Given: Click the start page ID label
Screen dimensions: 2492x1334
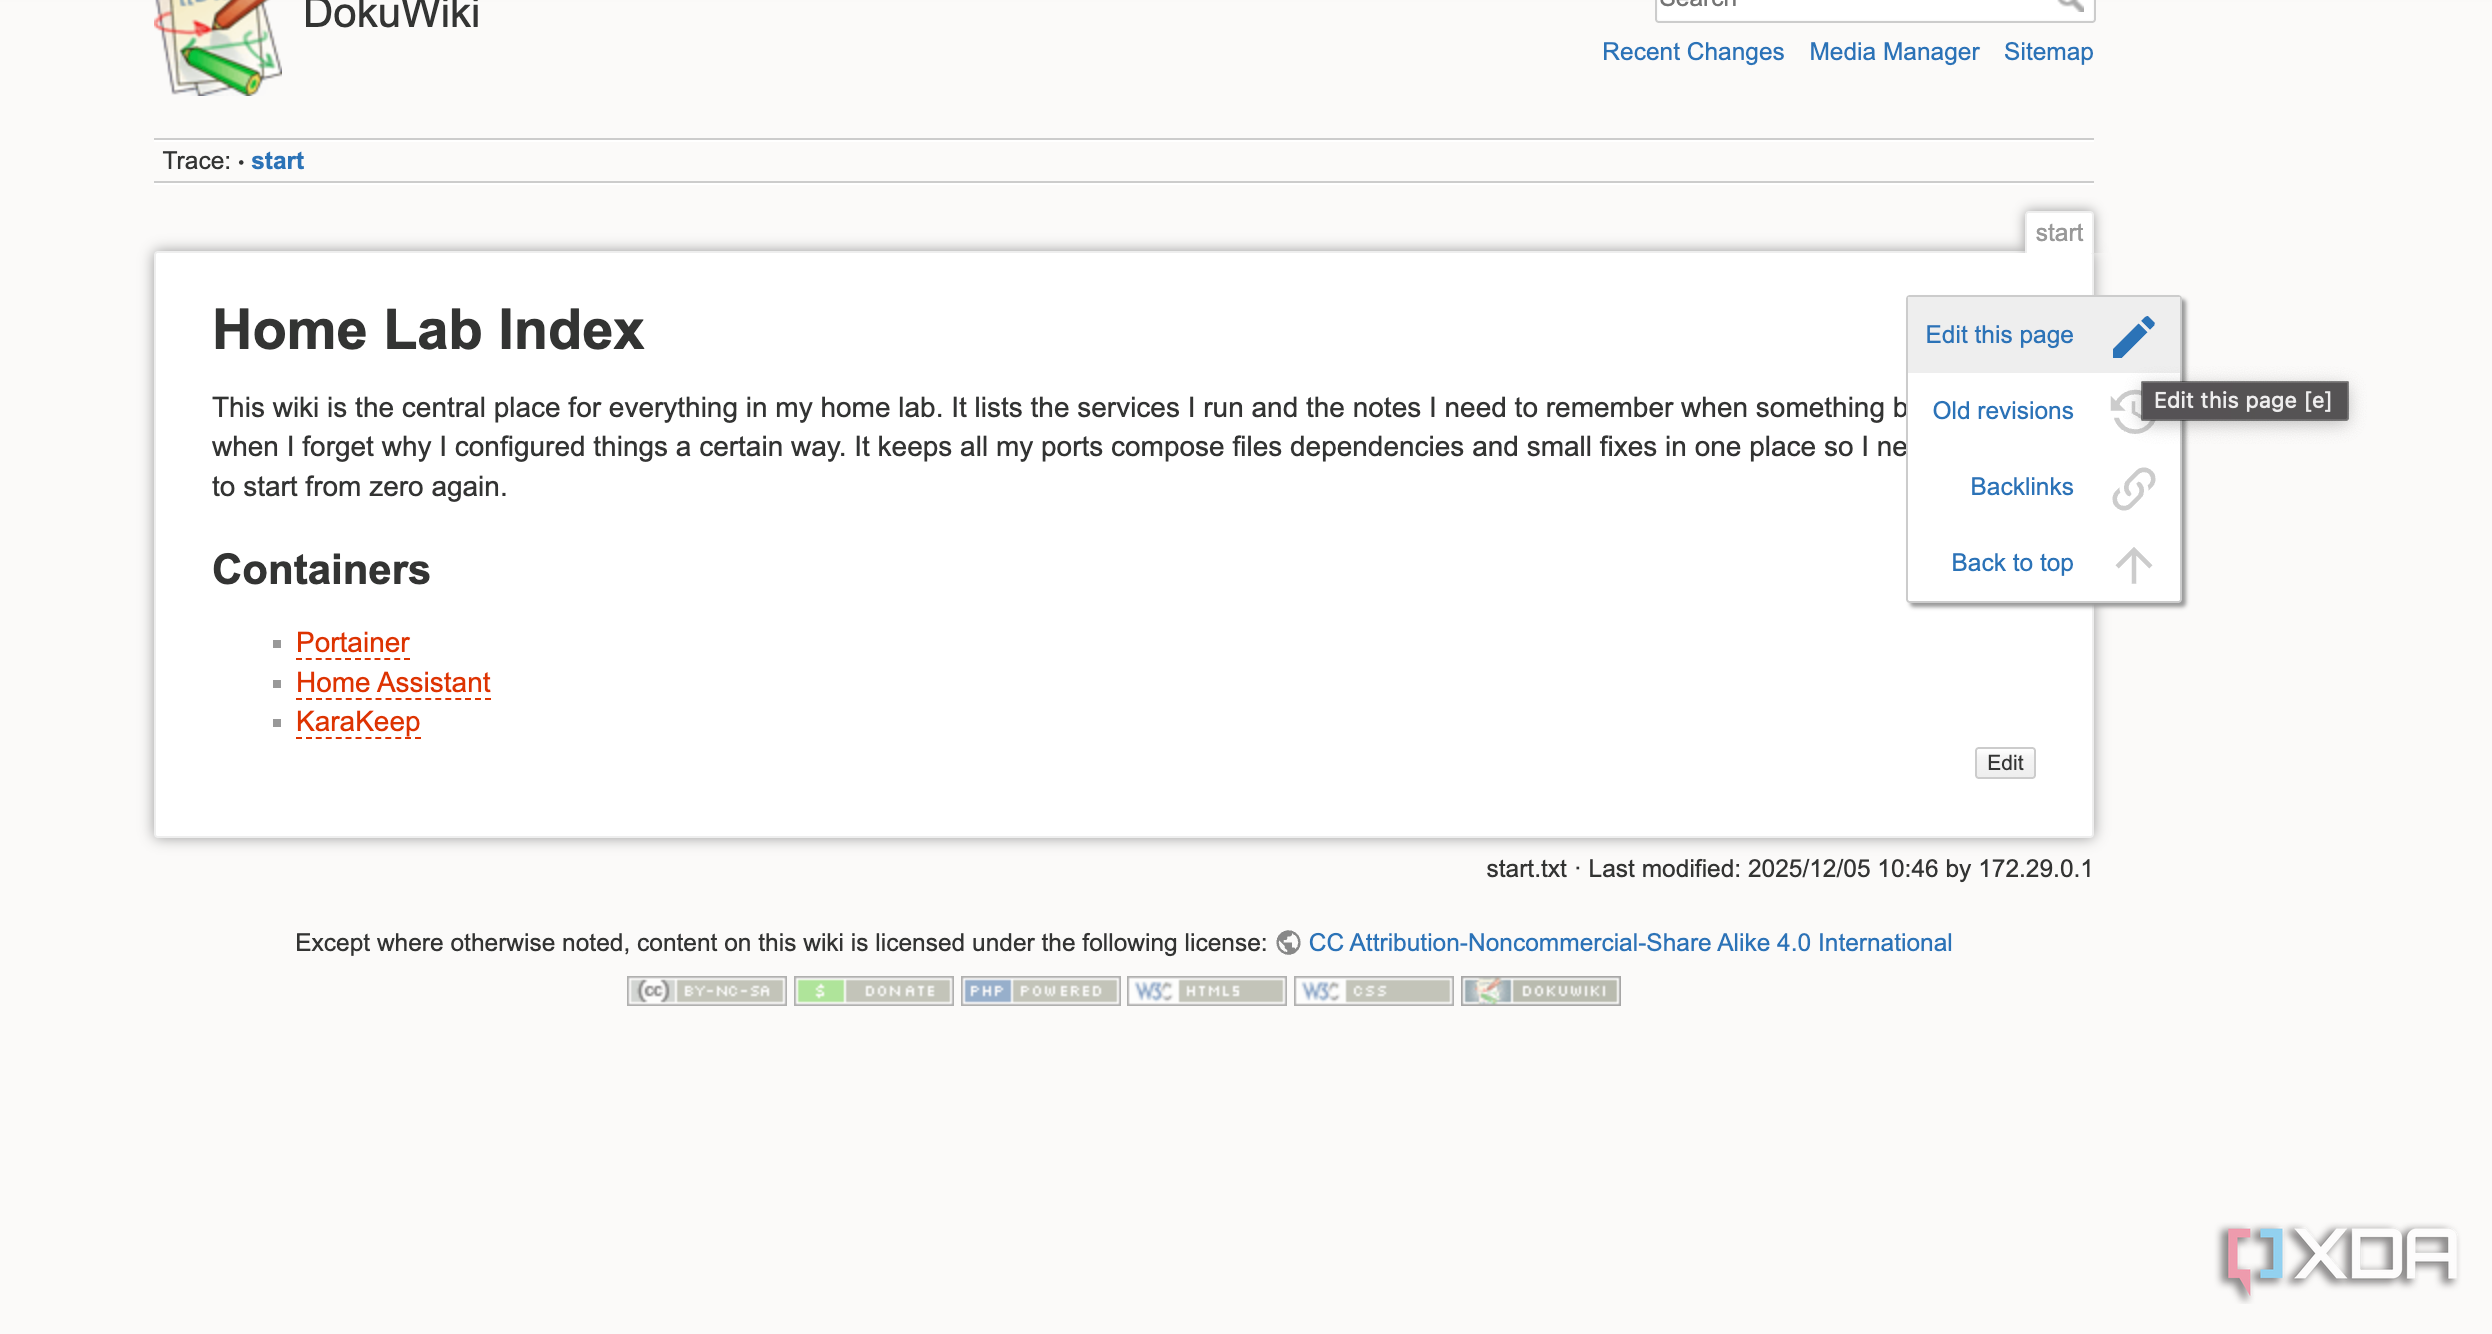Looking at the screenshot, I should [2059, 233].
